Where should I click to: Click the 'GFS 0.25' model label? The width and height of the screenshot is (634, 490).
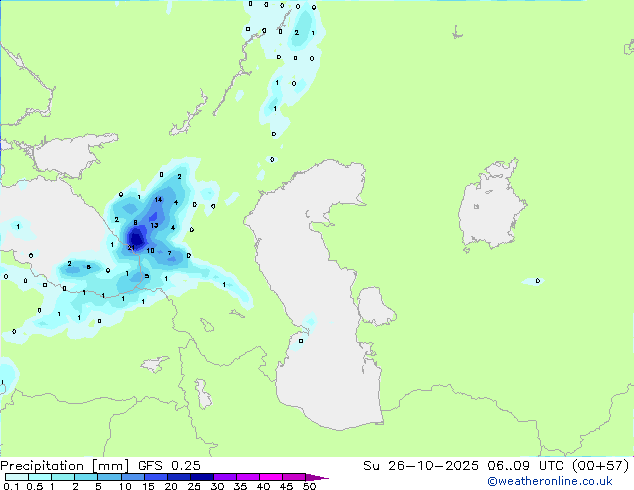tap(169, 466)
